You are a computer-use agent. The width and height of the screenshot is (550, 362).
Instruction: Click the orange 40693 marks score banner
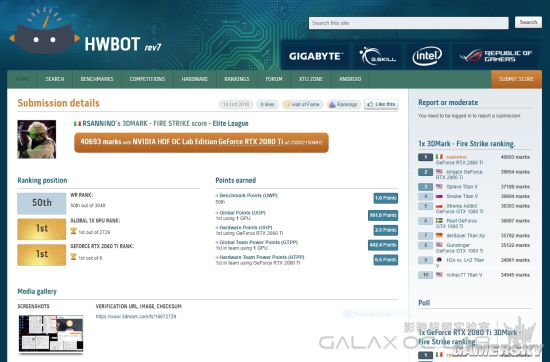pos(201,142)
